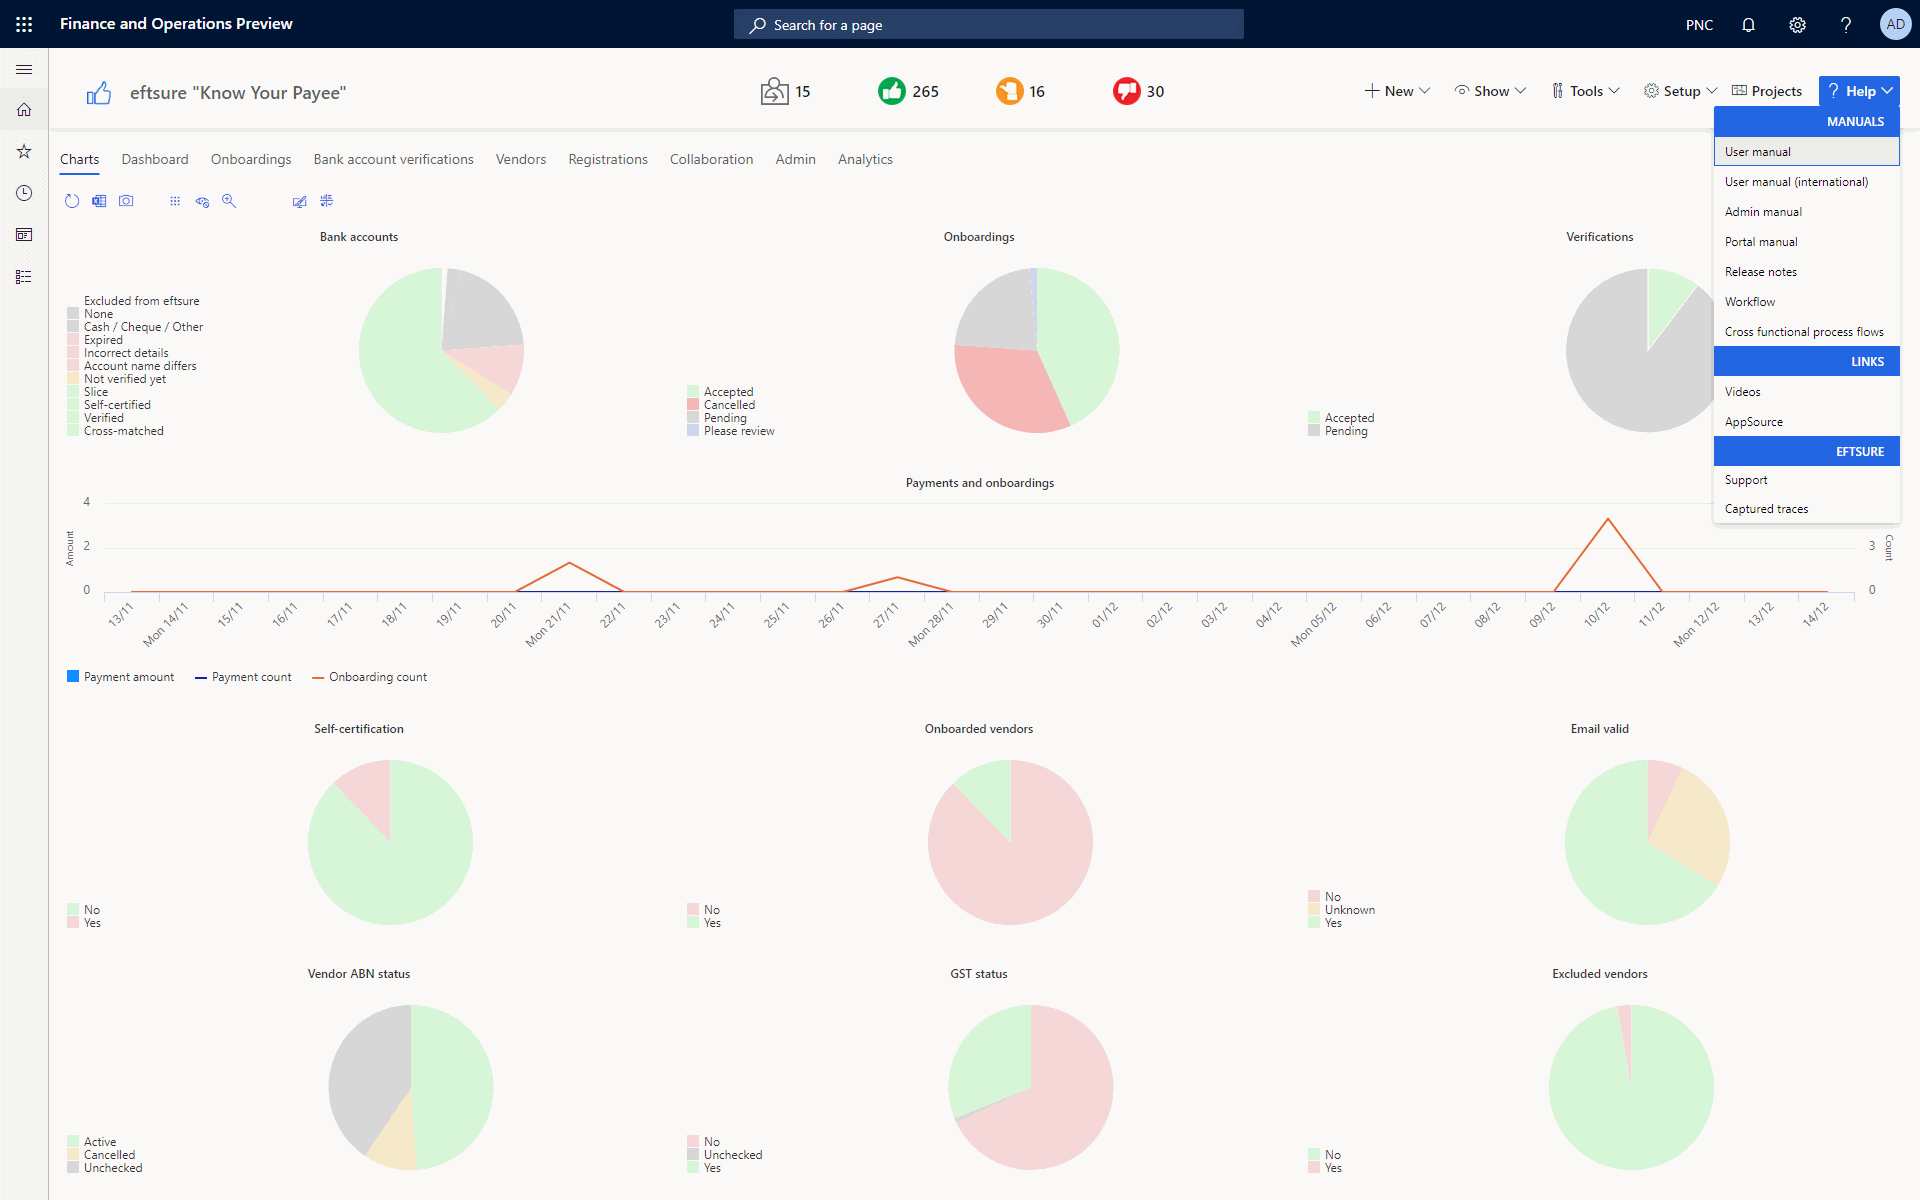Open the notifications bell icon
This screenshot has width=1920, height=1200.
pyautogui.click(x=1748, y=25)
